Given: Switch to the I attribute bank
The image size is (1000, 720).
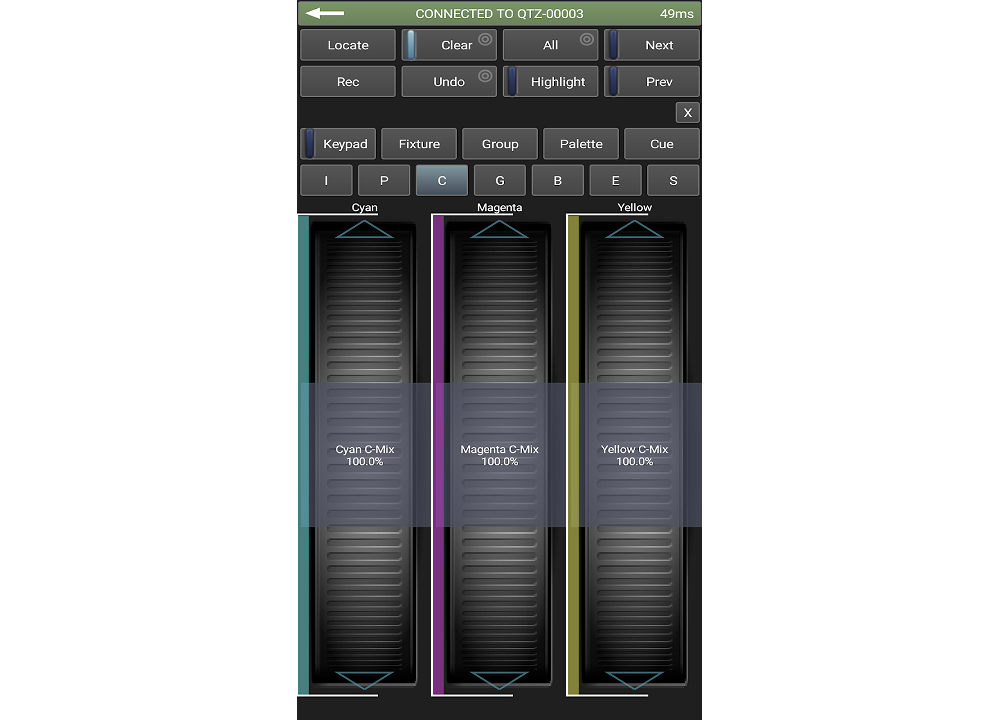Looking at the screenshot, I should [x=326, y=180].
